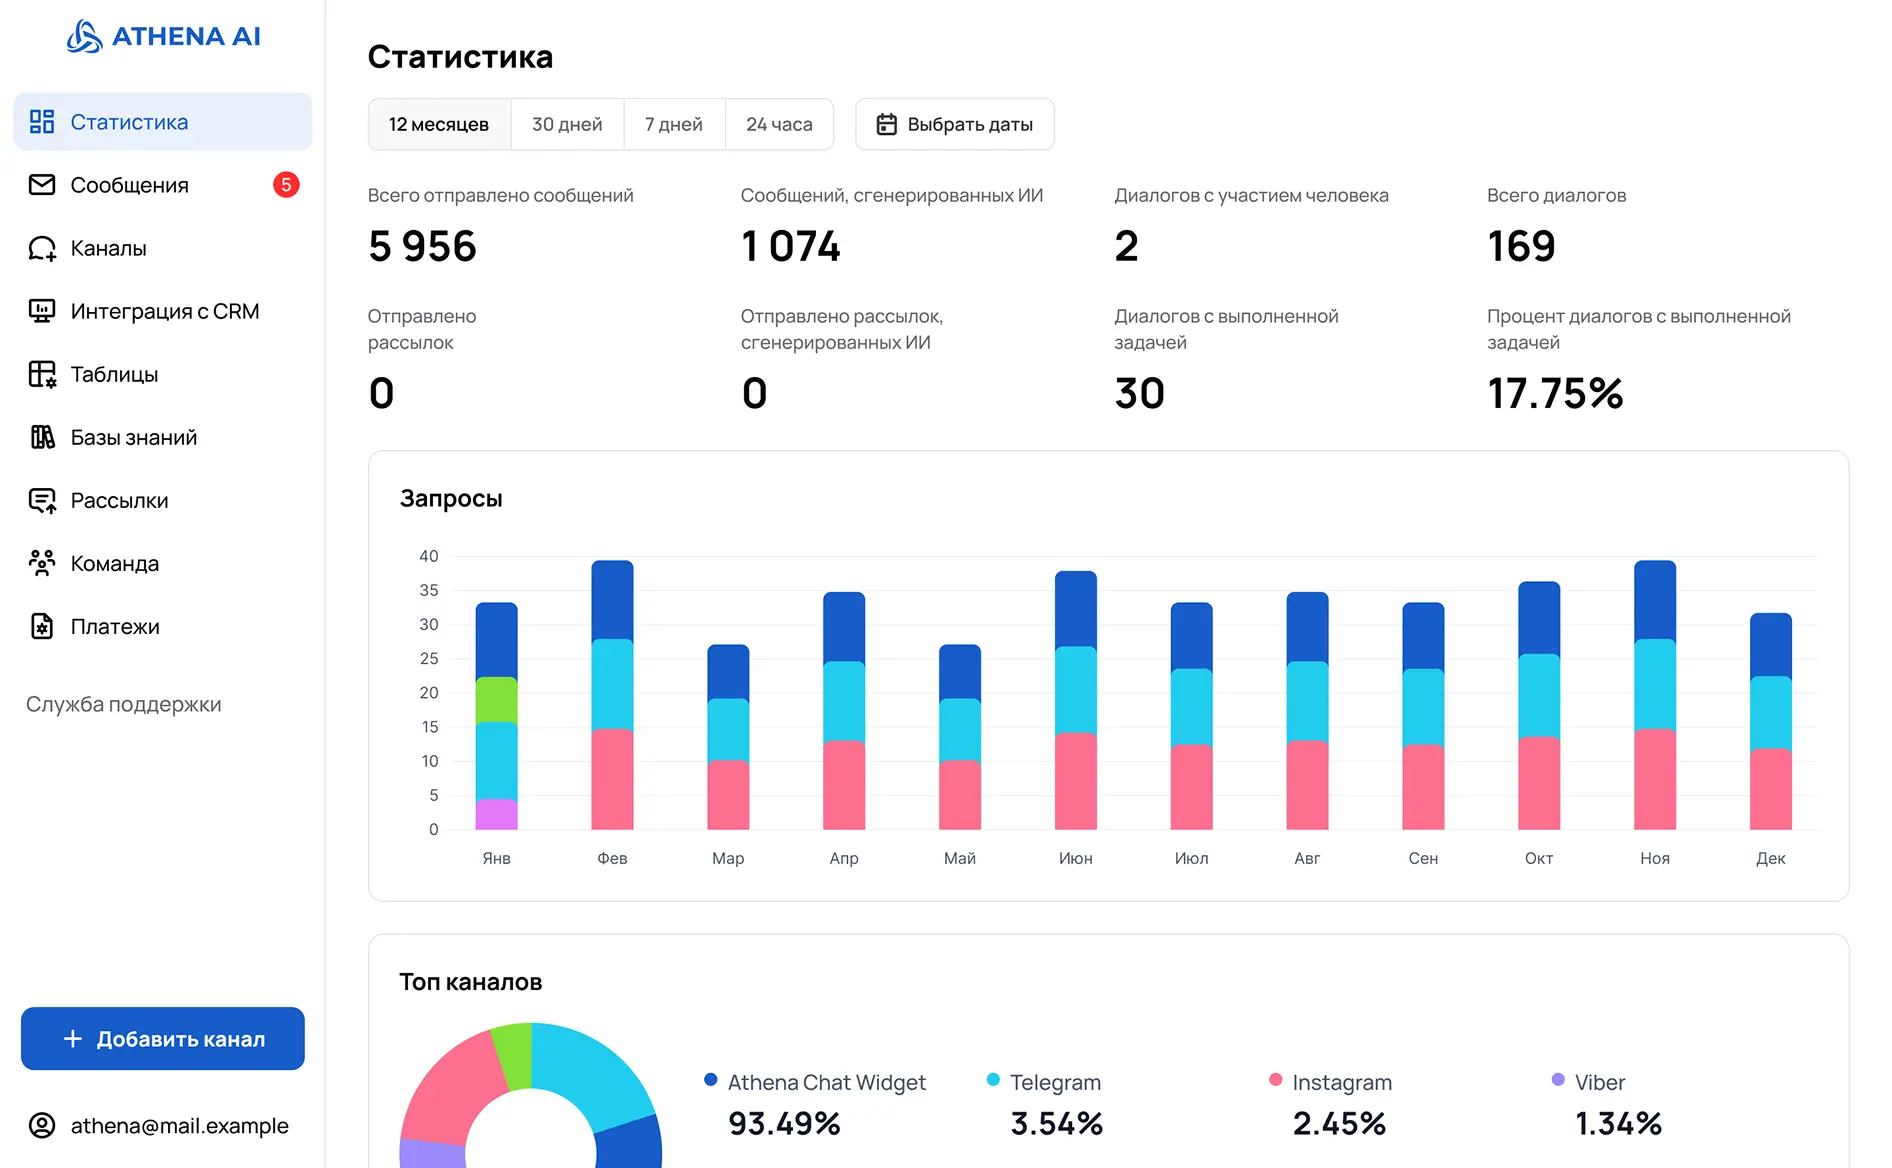Screen dimensions: 1892x1168
Task: Click the Рассылки broadcast icon
Action: [42, 500]
